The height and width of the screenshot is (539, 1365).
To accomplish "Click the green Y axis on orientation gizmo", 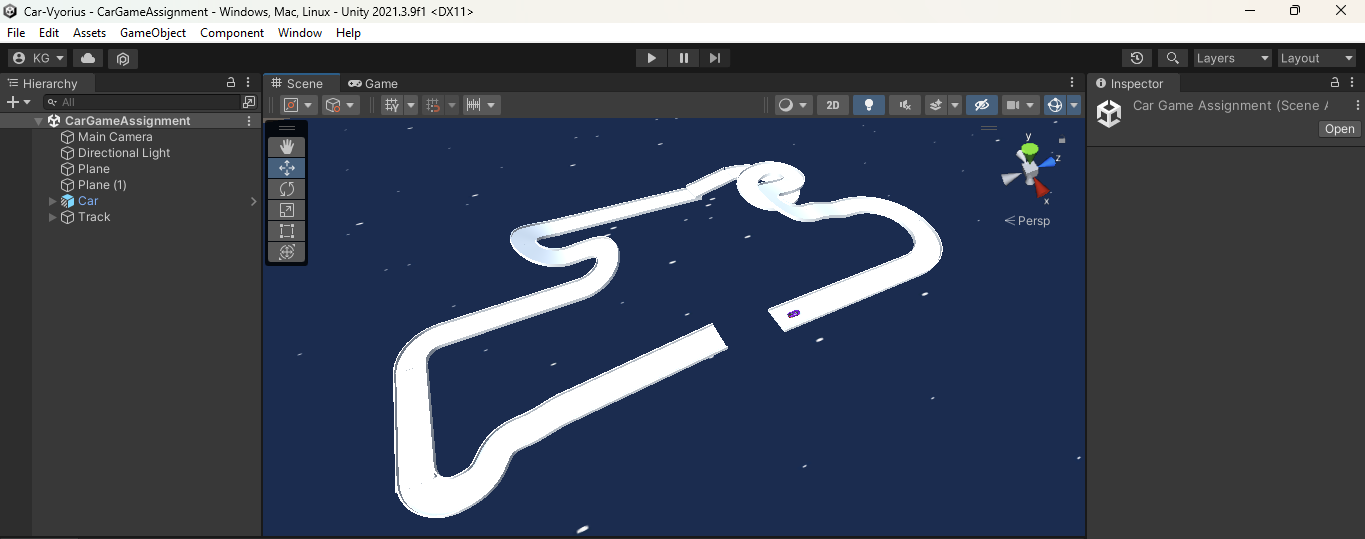I will [1029, 149].
